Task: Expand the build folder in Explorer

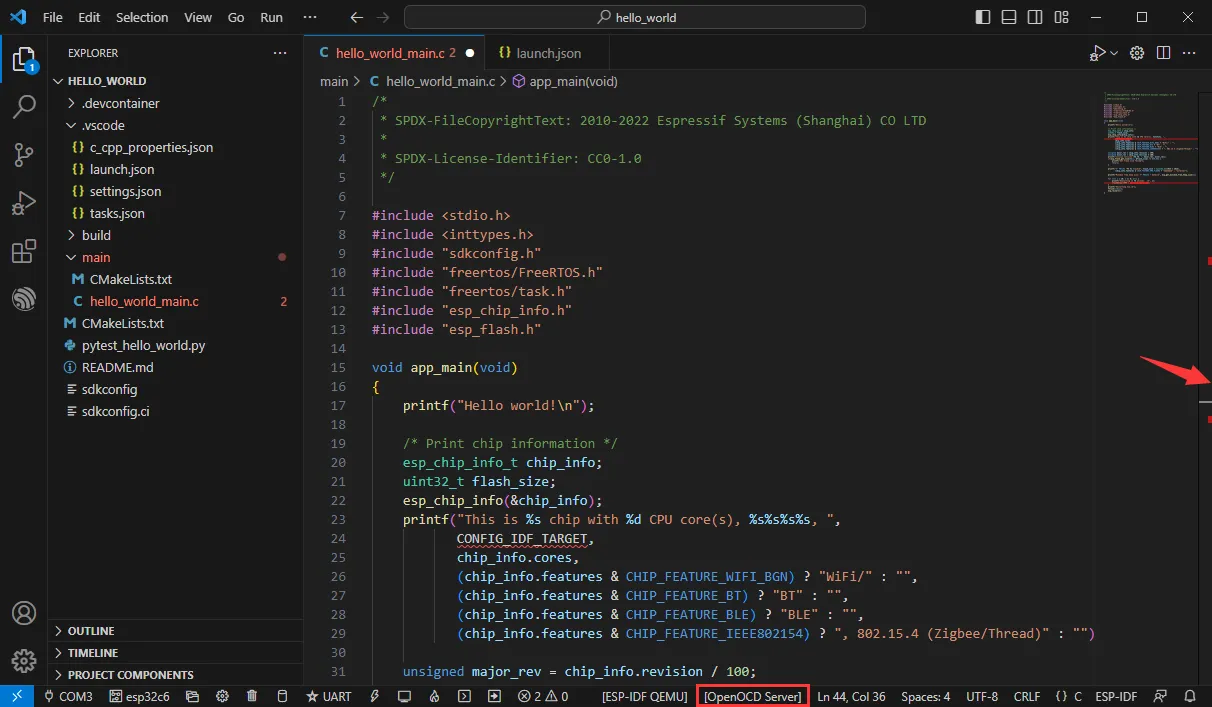Action: tap(96, 235)
